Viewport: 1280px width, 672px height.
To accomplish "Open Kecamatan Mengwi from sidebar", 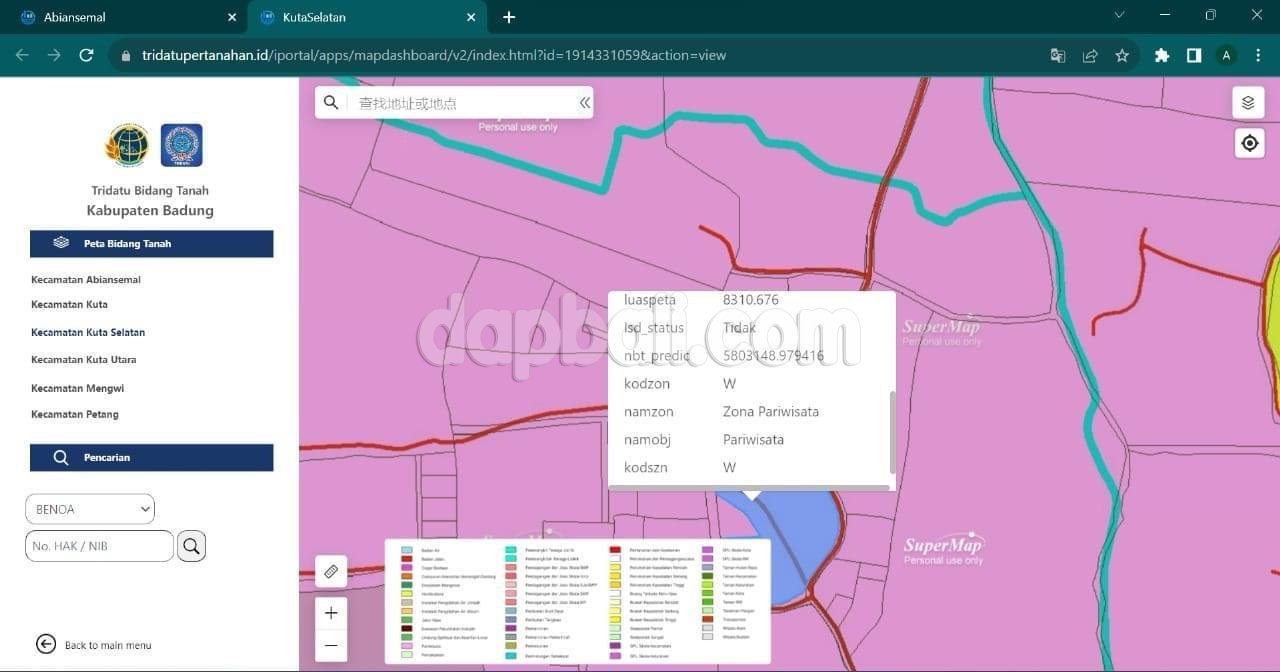I will point(77,388).
